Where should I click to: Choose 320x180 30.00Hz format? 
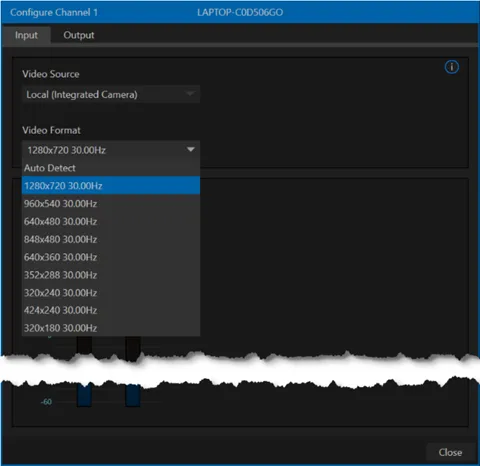pyautogui.click(x=111, y=328)
